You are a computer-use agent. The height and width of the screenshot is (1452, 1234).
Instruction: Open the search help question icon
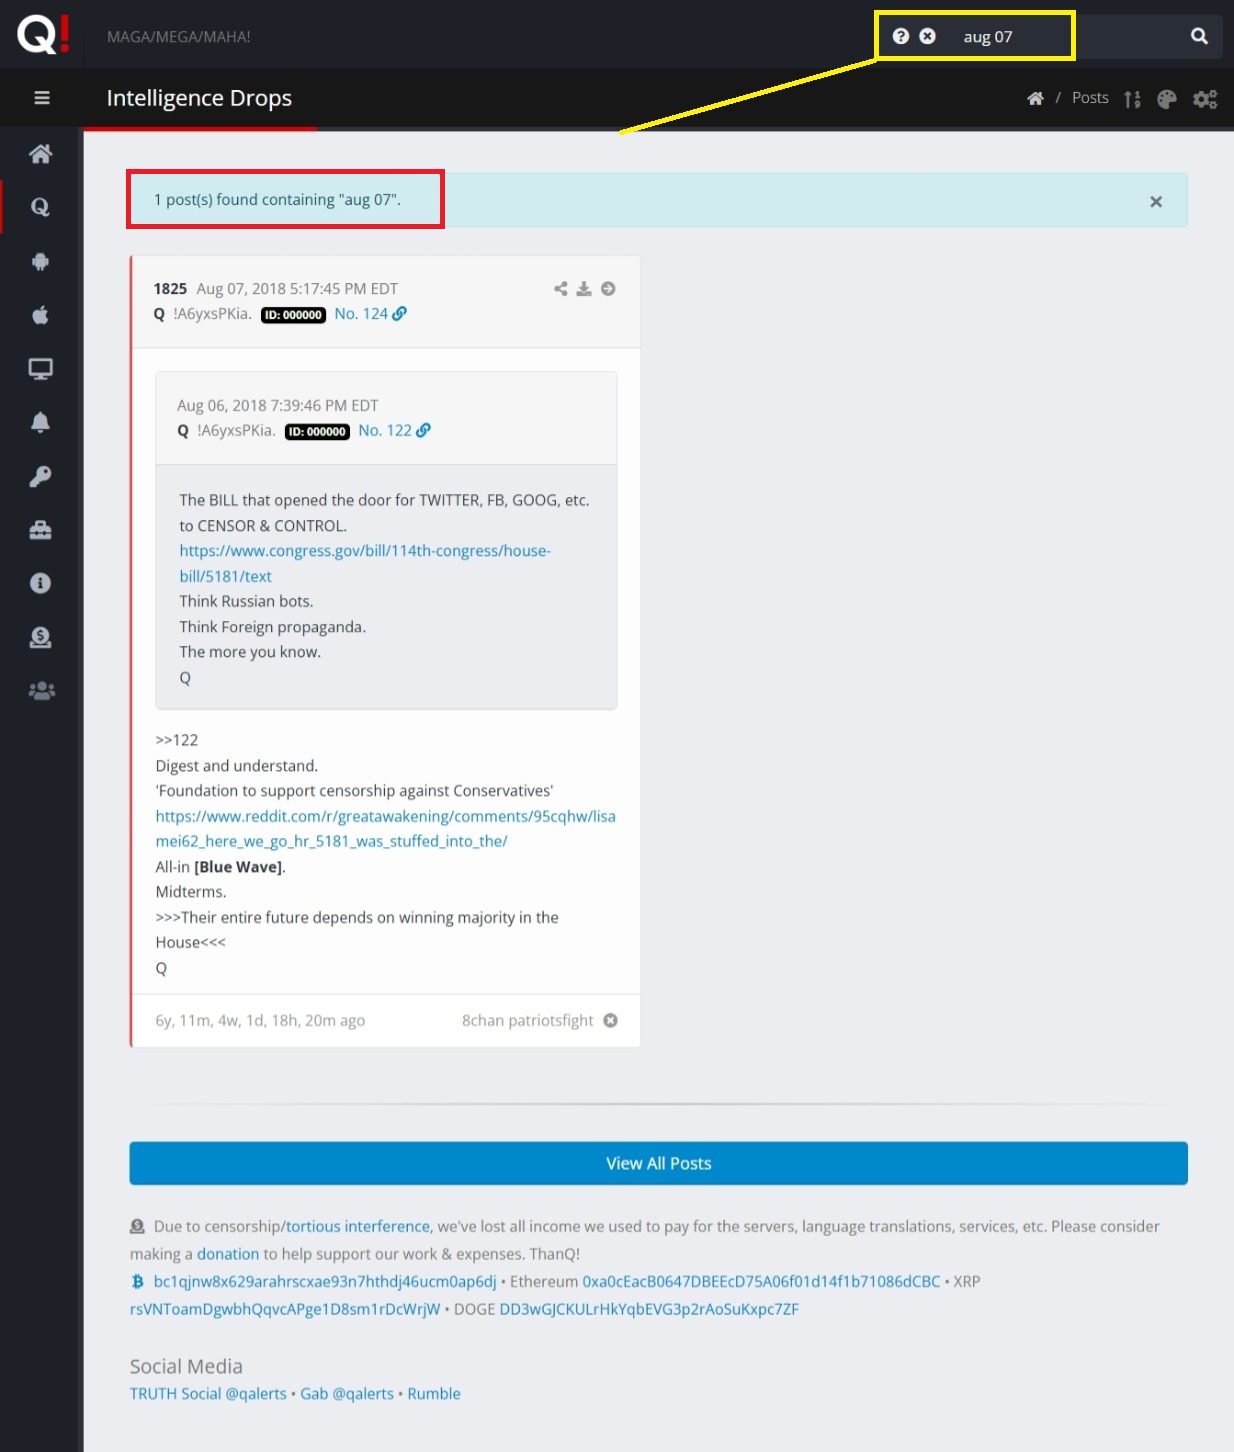pos(901,36)
